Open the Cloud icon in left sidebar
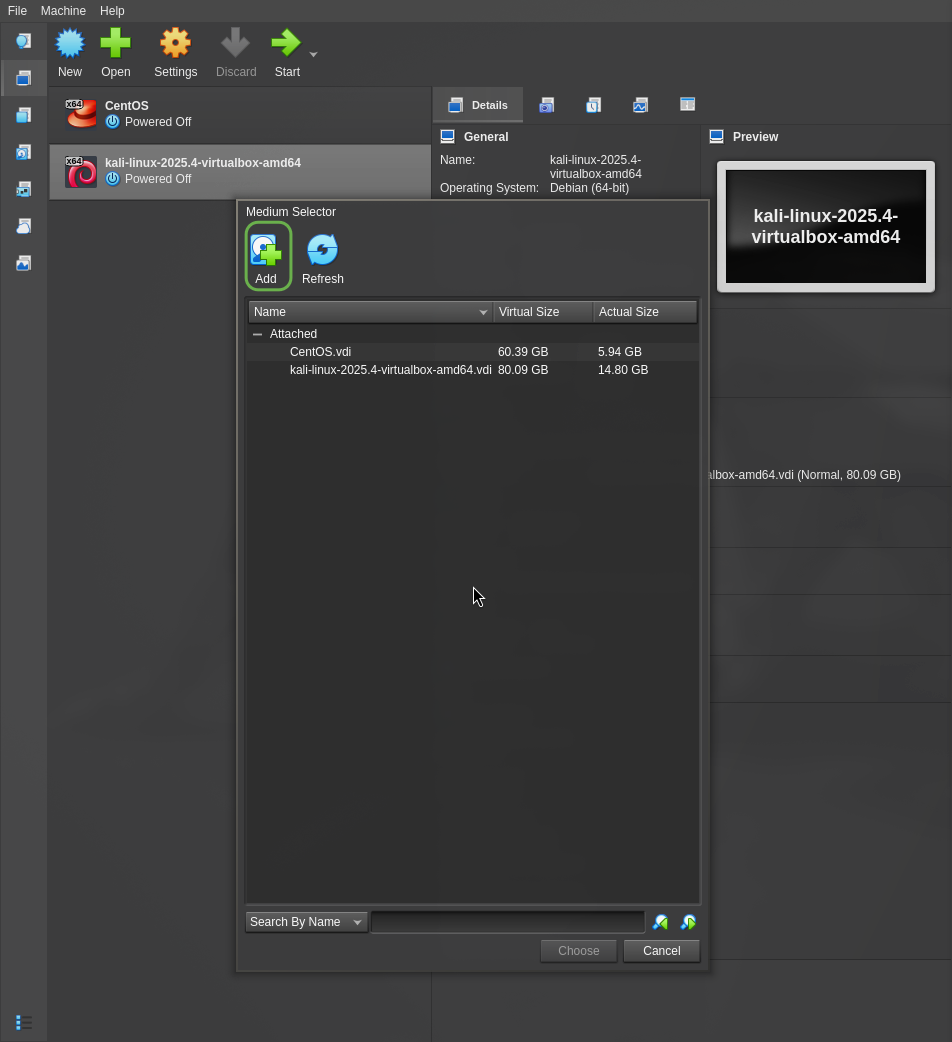The image size is (952, 1042). [23, 227]
